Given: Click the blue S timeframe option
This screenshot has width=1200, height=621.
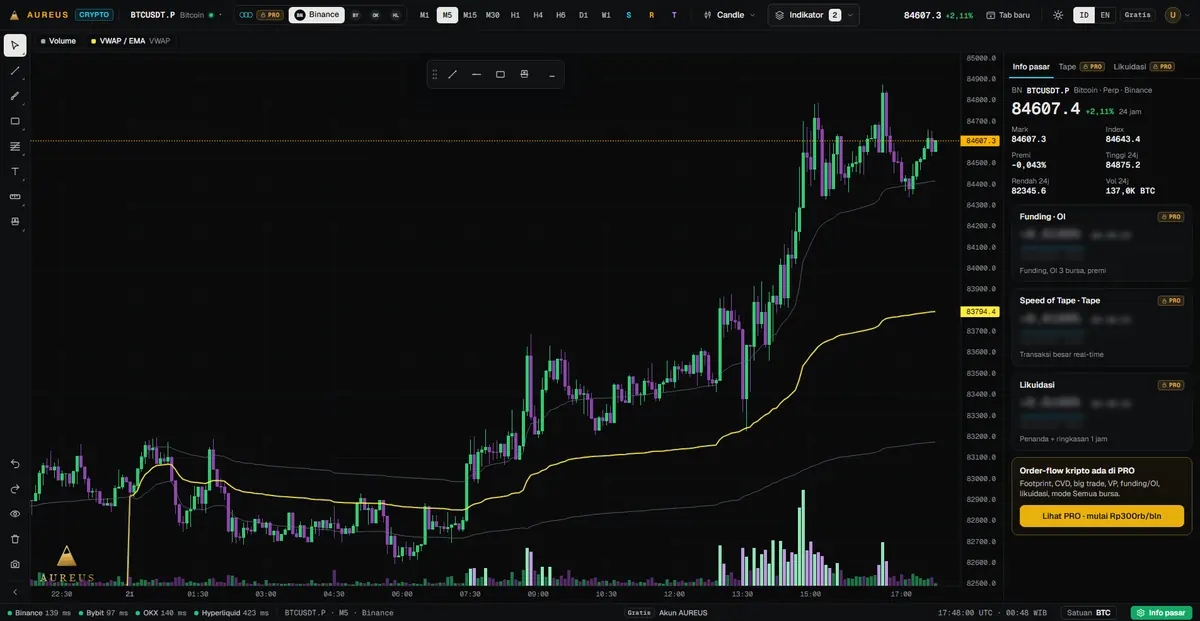Looking at the screenshot, I should (629, 15).
